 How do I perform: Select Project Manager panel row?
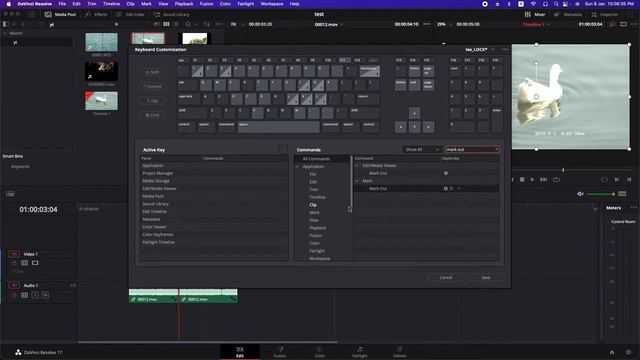coord(213,173)
